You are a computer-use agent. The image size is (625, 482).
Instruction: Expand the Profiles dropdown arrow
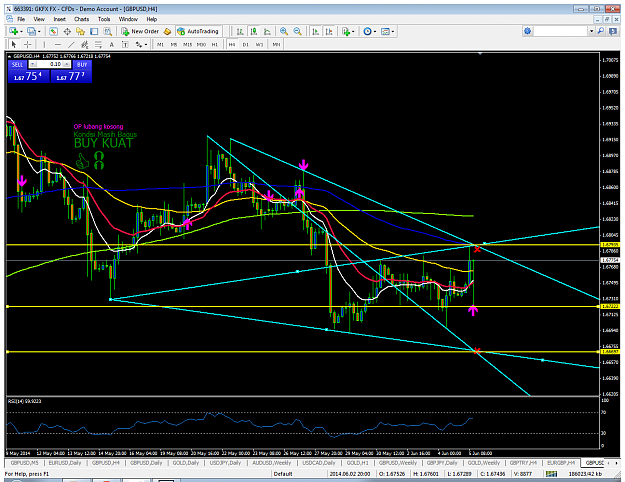(x=39, y=31)
